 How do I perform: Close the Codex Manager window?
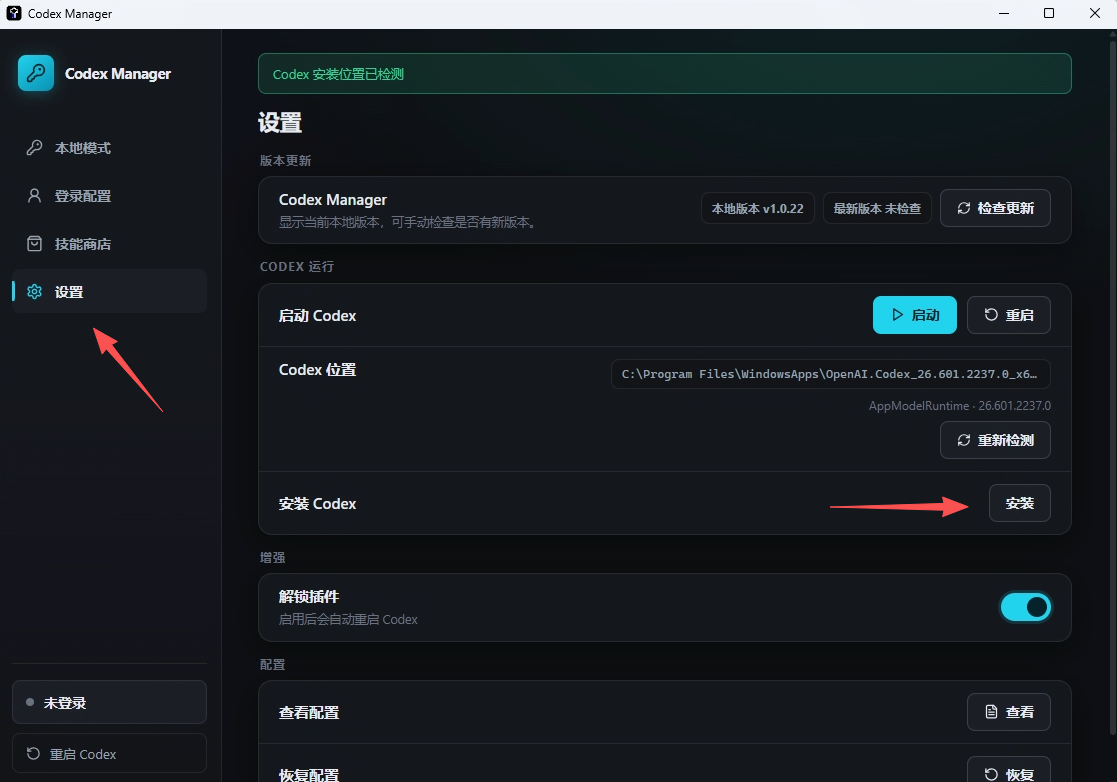point(1094,14)
